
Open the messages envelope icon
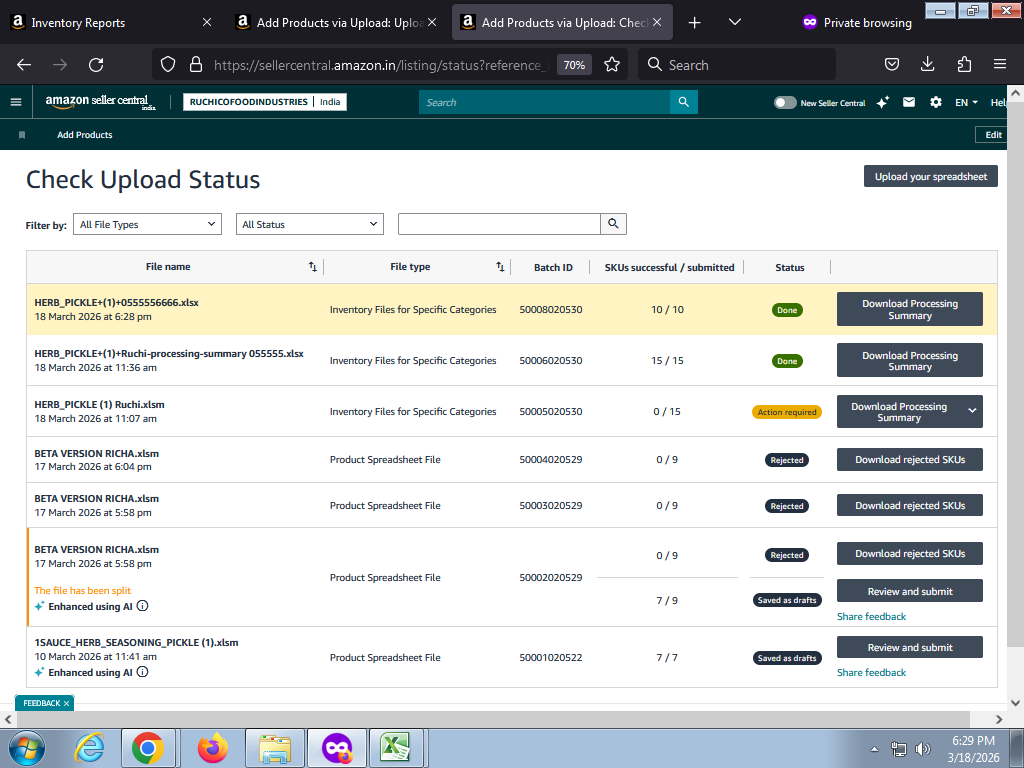click(x=909, y=102)
